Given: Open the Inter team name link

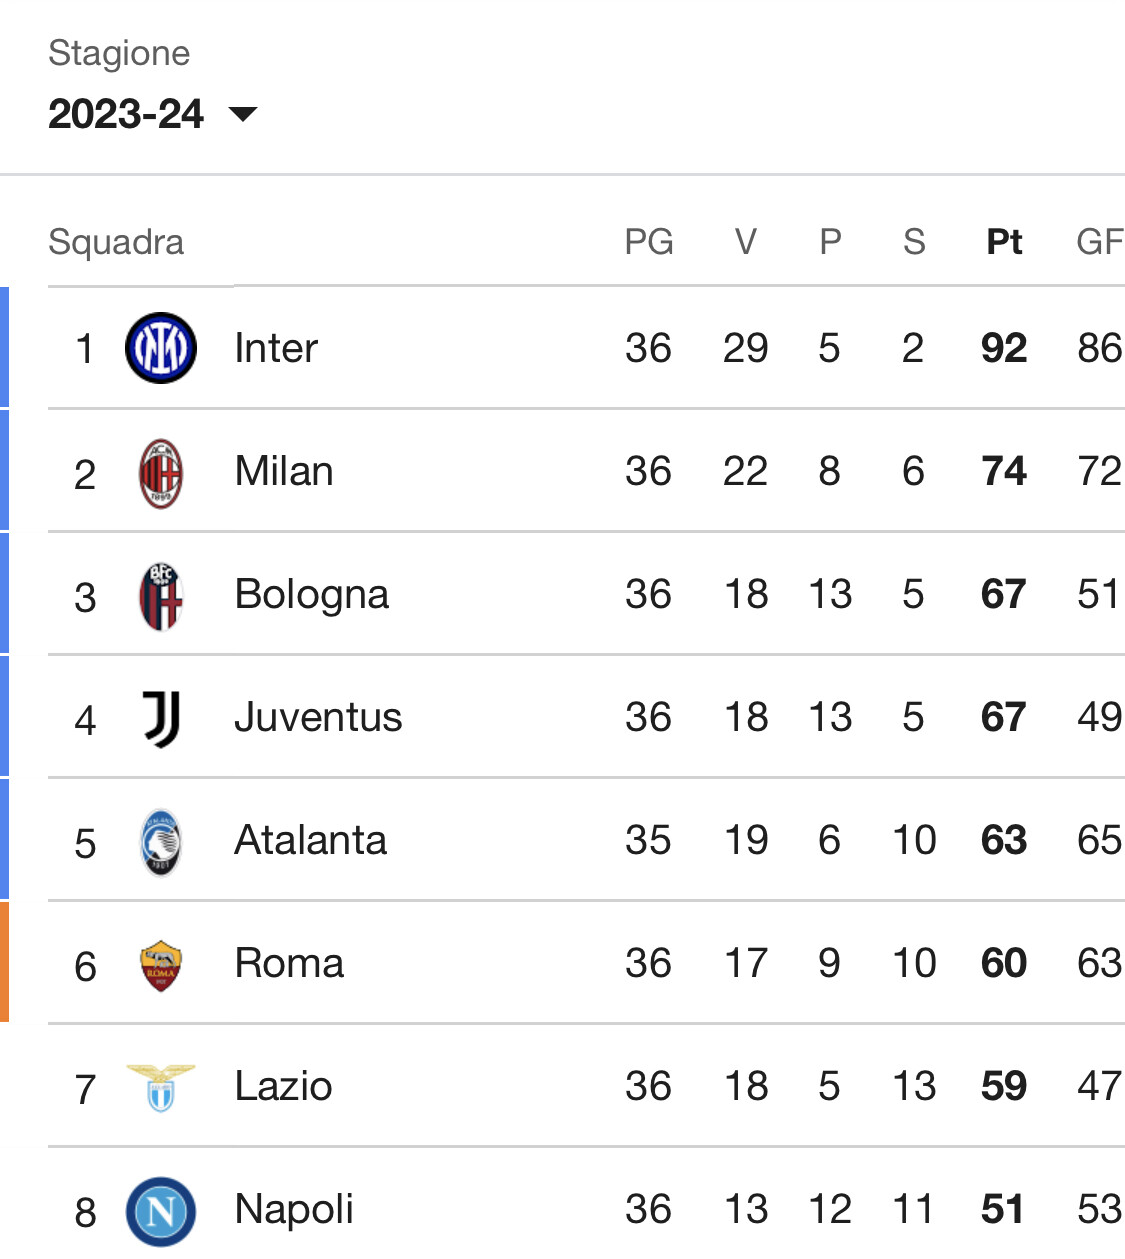Looking at the screenshot, I should click(x=276, y=348).
